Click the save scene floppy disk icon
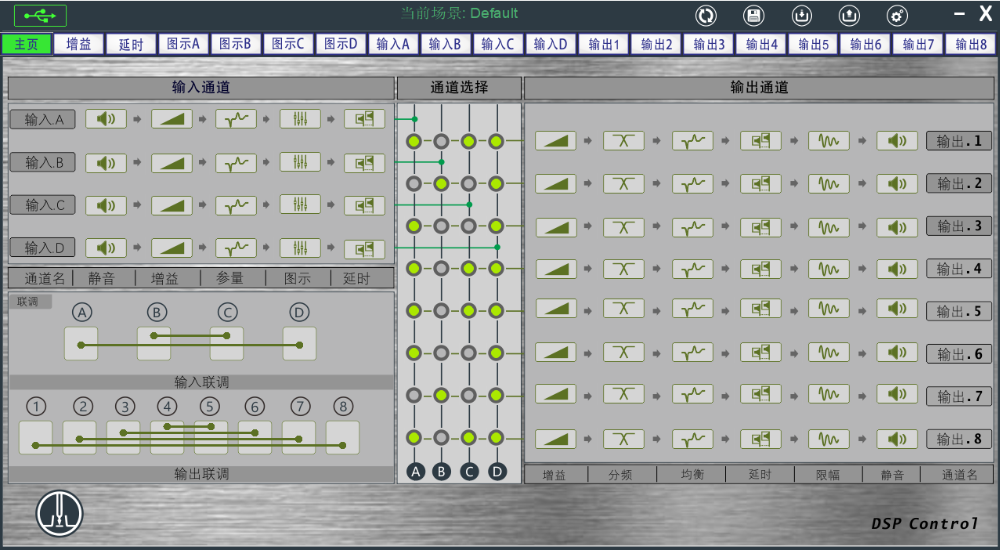 (x=753, y=15)
